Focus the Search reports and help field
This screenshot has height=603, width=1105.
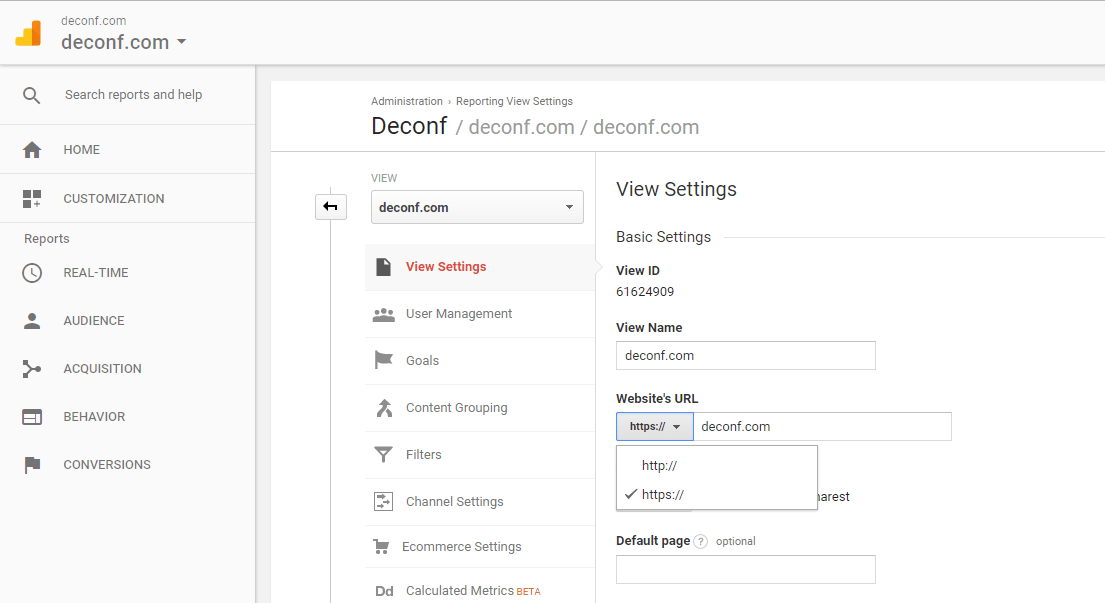tap(133, 94)
